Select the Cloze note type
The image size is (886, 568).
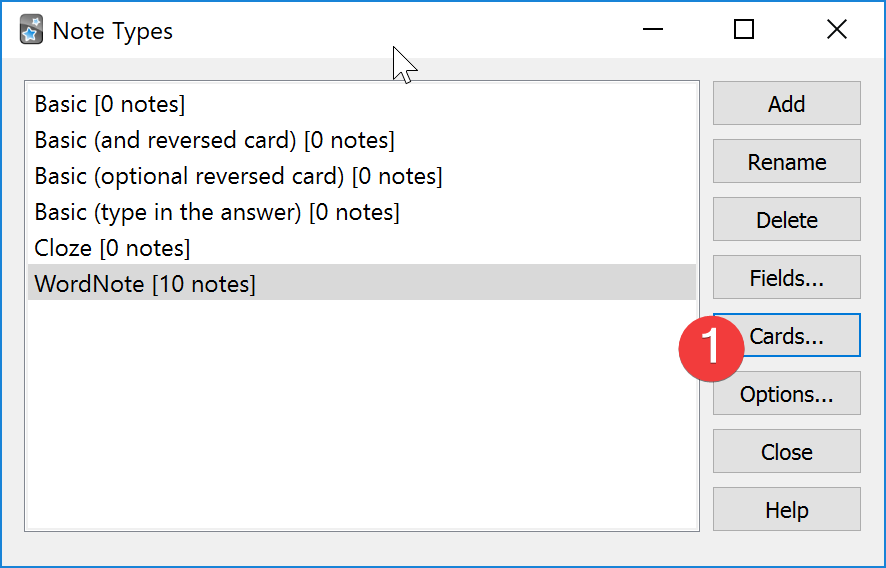pos(112,248)
